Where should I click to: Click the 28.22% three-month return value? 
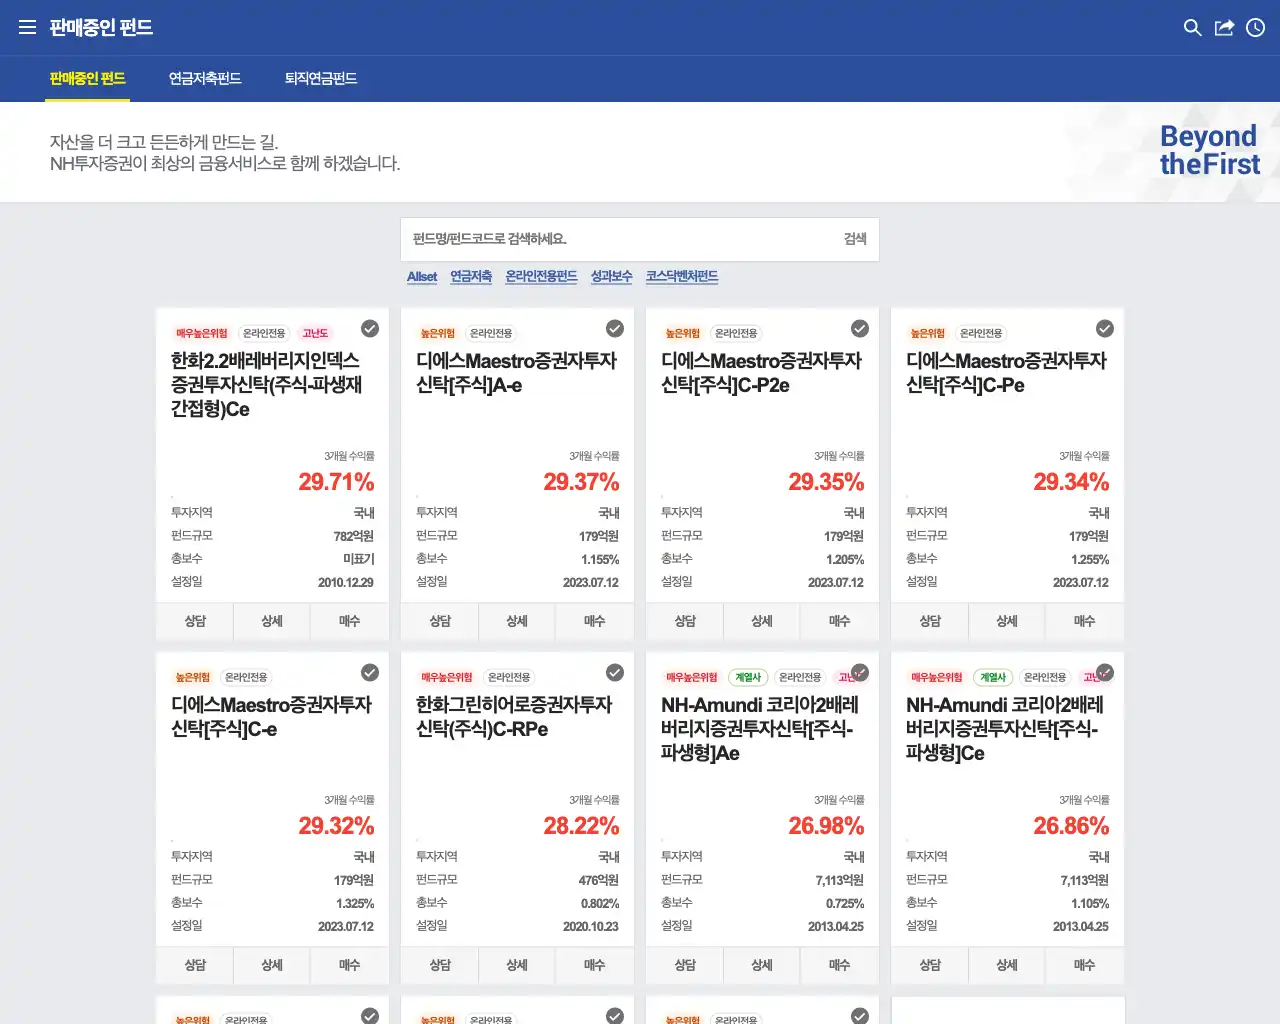click(581, 826)
